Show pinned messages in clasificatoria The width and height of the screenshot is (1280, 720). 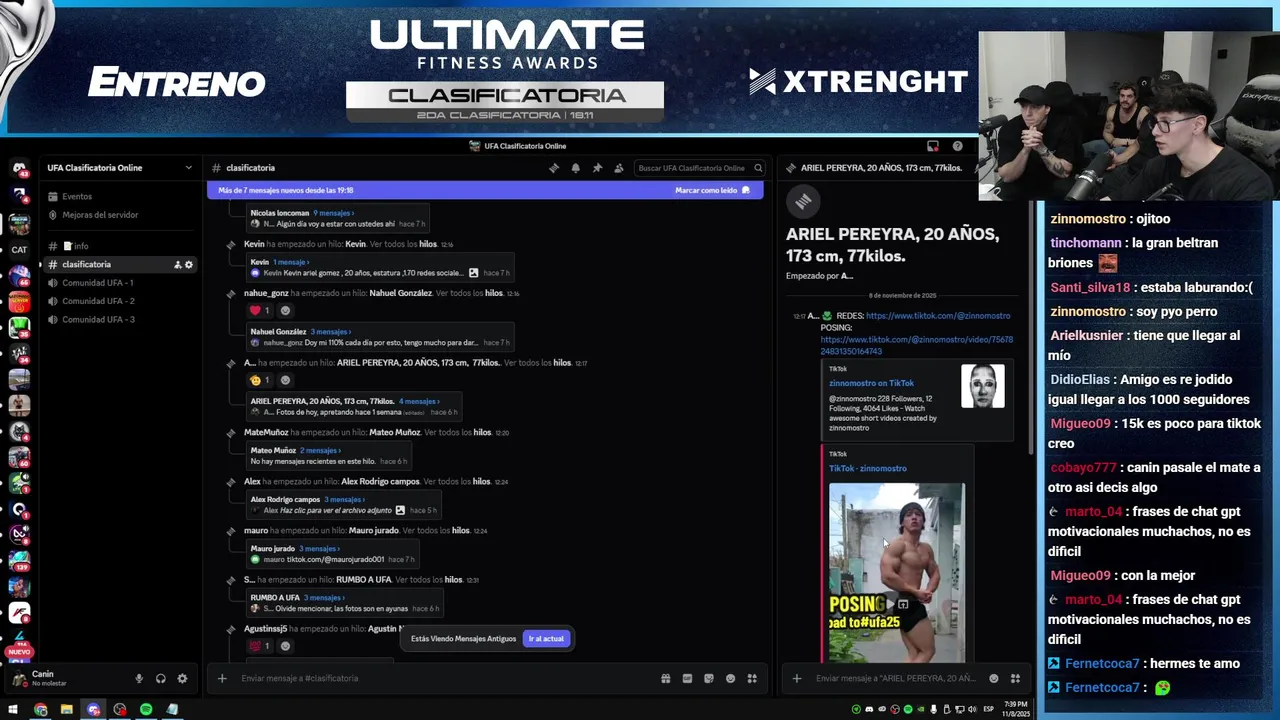pos(597,168)
